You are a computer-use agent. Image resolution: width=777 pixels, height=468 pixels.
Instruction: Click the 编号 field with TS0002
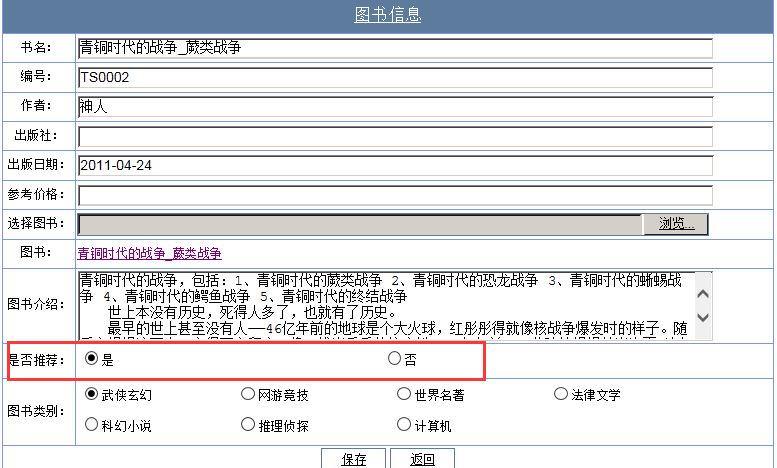click(395, 77)
